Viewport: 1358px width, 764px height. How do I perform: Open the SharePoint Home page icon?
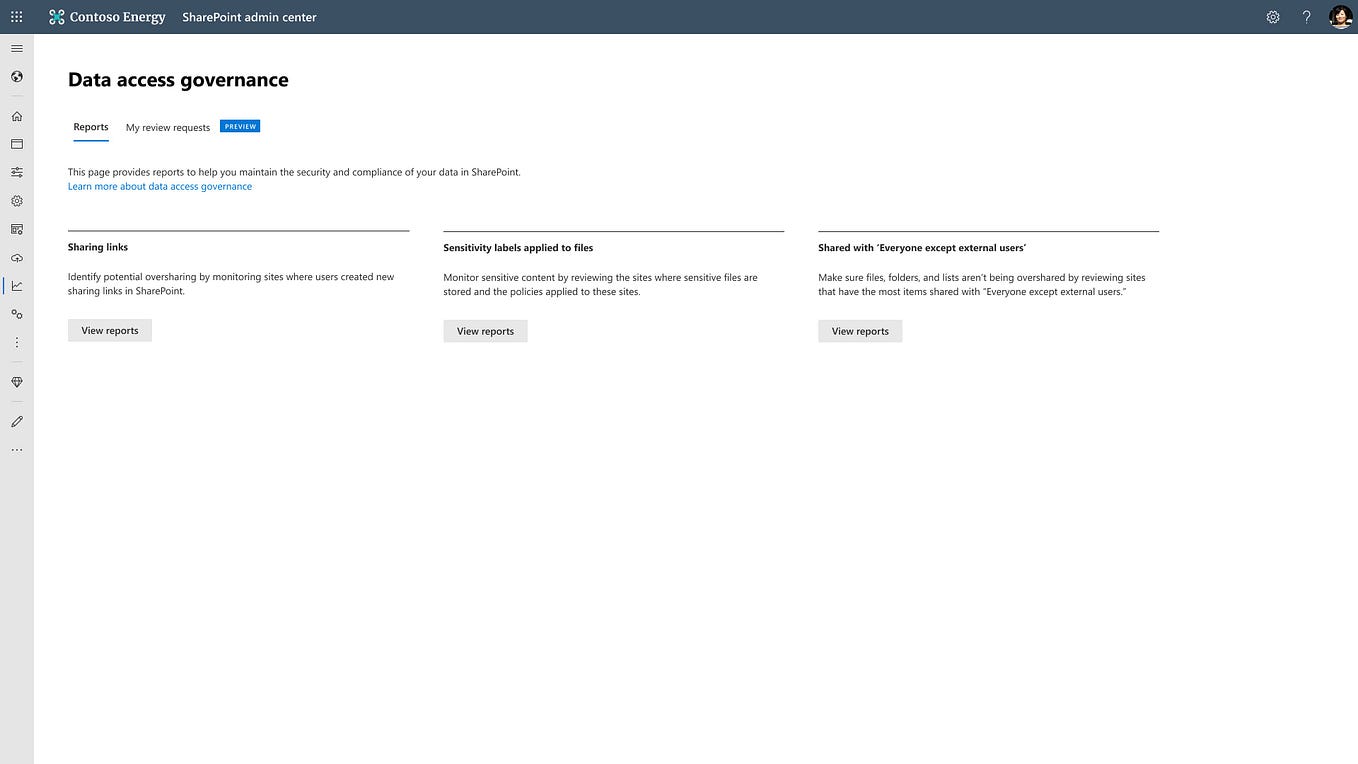(x=16, y=115)
